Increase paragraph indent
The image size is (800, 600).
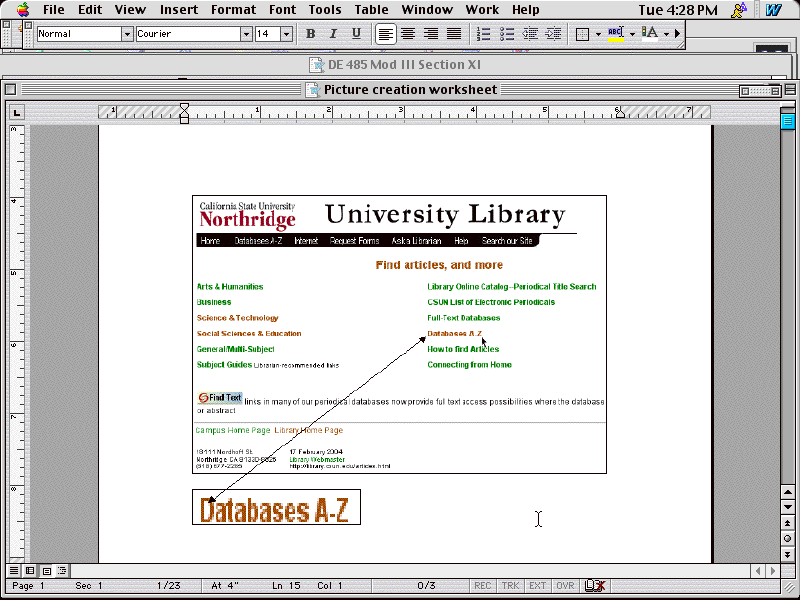tap(553, 34)
